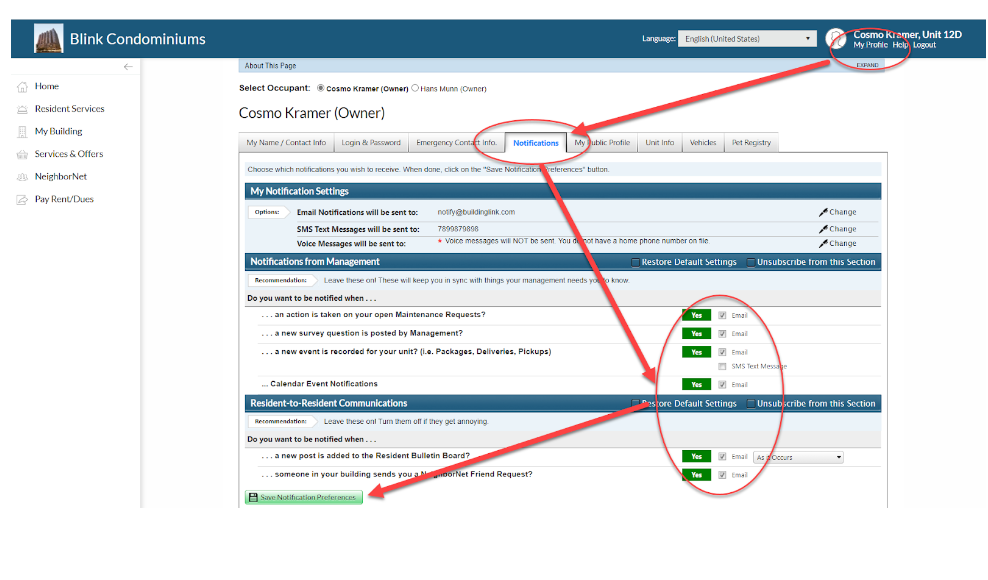Click the Pay Rent/Dues icon

(x=22, y=200)
